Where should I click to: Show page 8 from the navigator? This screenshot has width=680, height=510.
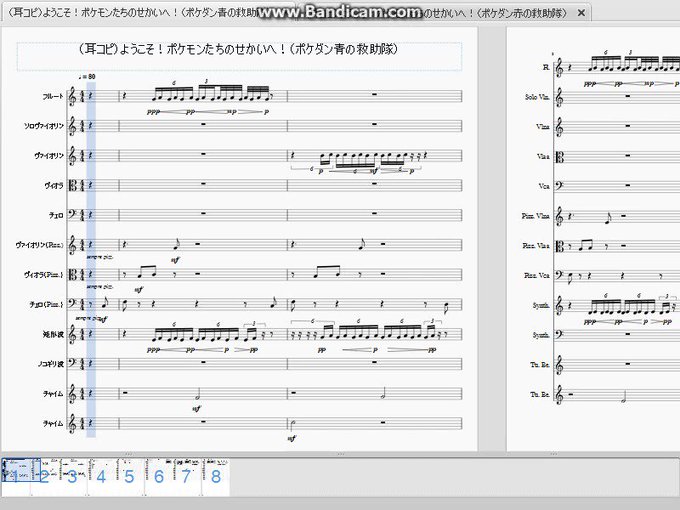pos(216,476)
